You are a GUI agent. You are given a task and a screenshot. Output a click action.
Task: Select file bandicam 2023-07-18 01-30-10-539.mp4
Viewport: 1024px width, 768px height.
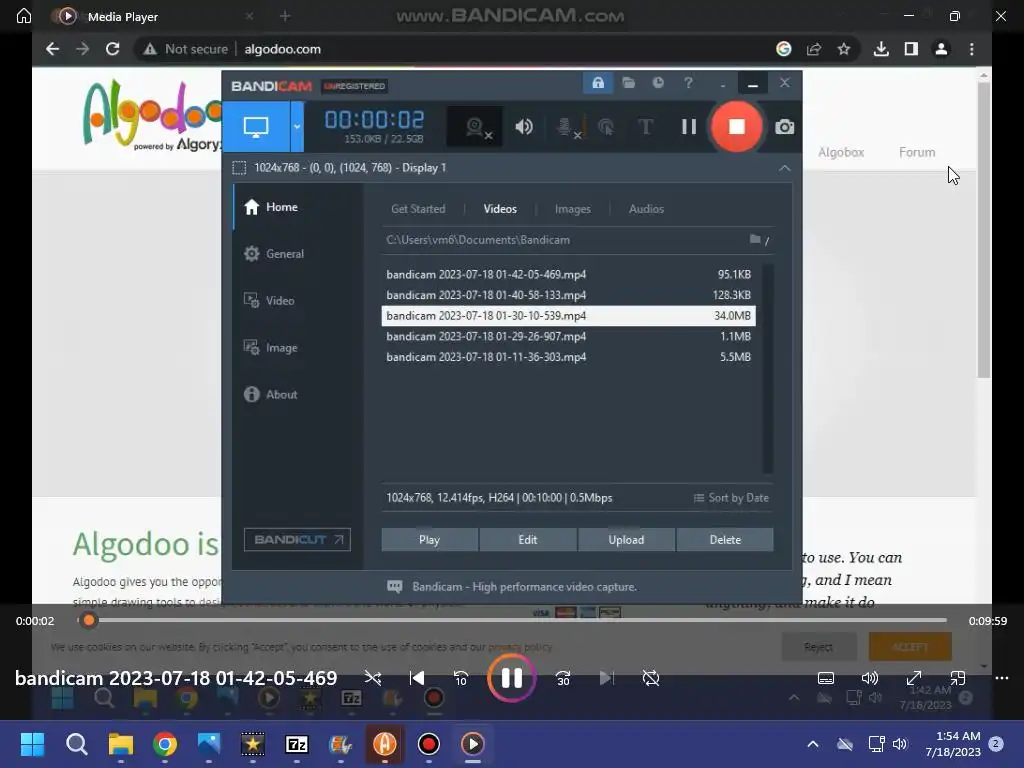click(568, 316)
